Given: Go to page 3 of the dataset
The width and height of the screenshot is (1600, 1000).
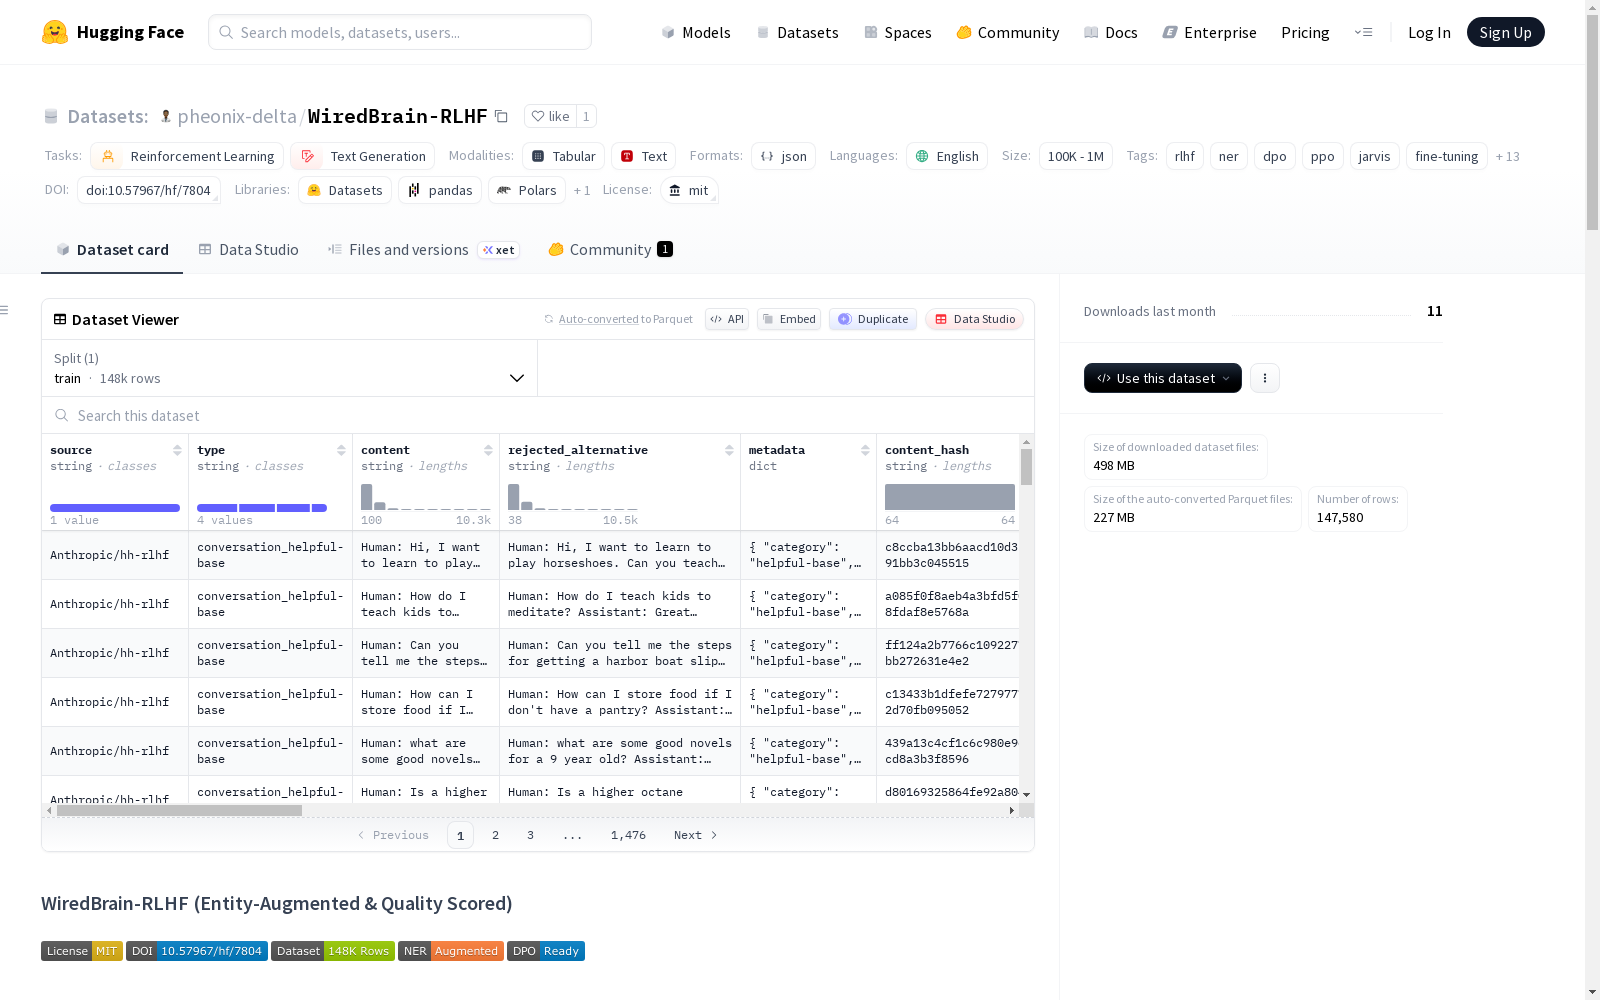Looking at the screenshot, I should pos(530,835).
